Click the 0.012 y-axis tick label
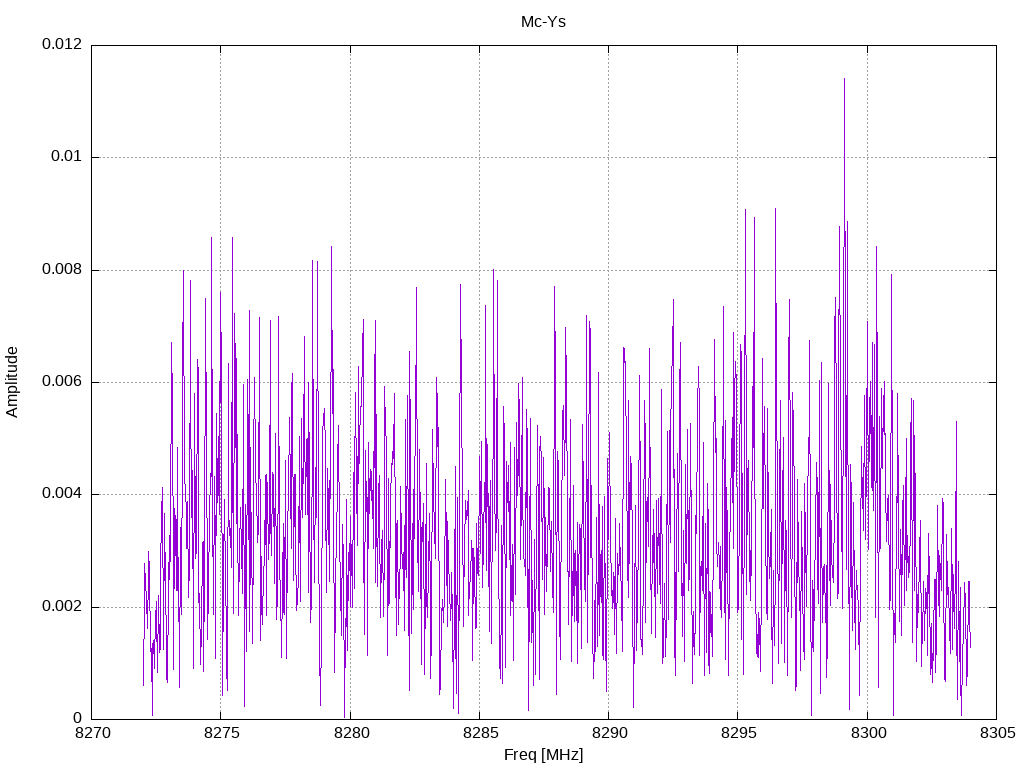Viewport: 1024px width, 768px height. click(62, 44)
